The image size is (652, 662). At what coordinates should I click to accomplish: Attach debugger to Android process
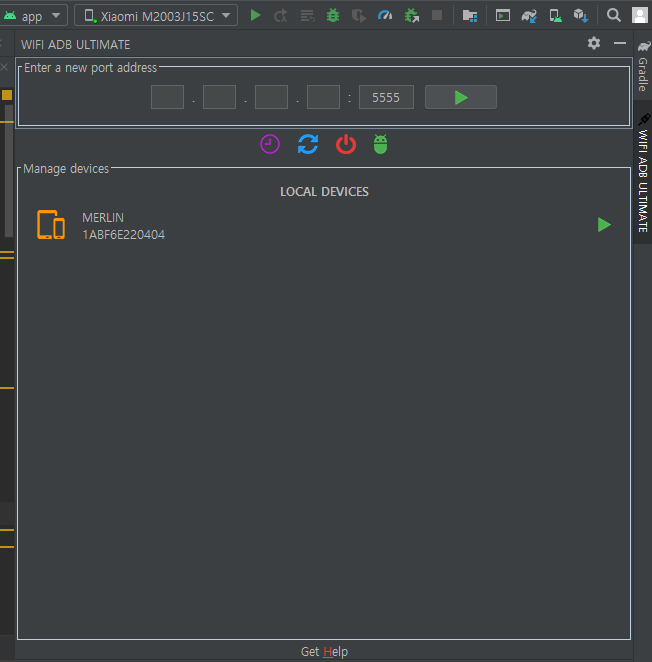[411, 16]
